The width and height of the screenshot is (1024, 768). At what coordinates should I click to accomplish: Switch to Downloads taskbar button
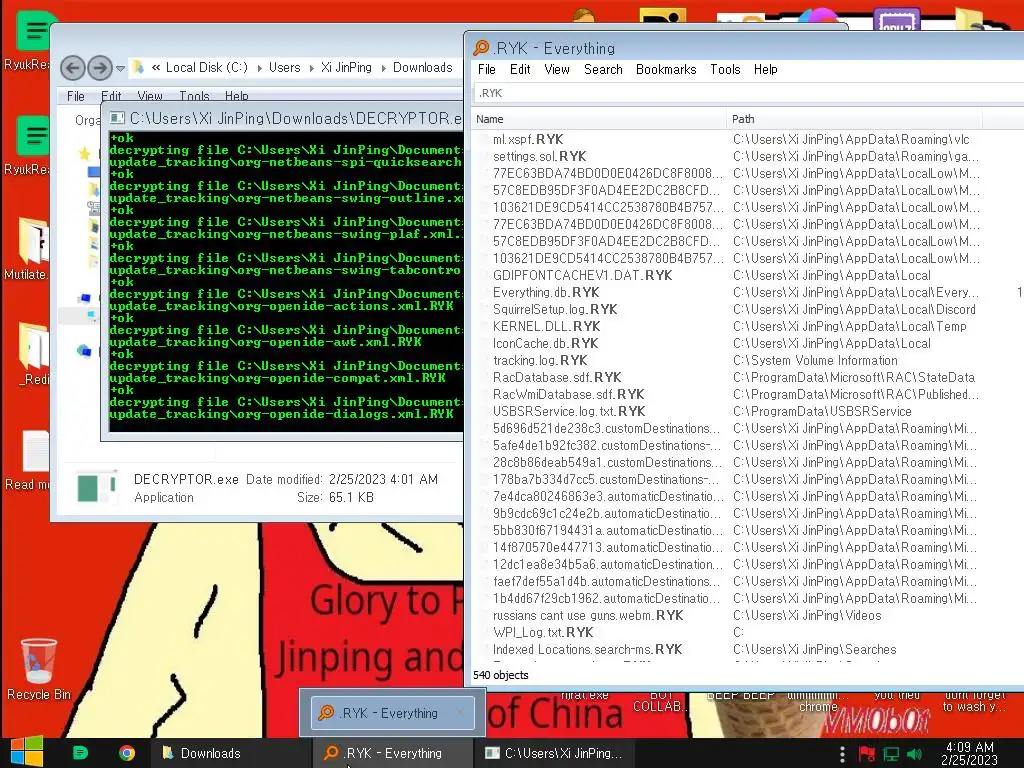tap(232, 753)
